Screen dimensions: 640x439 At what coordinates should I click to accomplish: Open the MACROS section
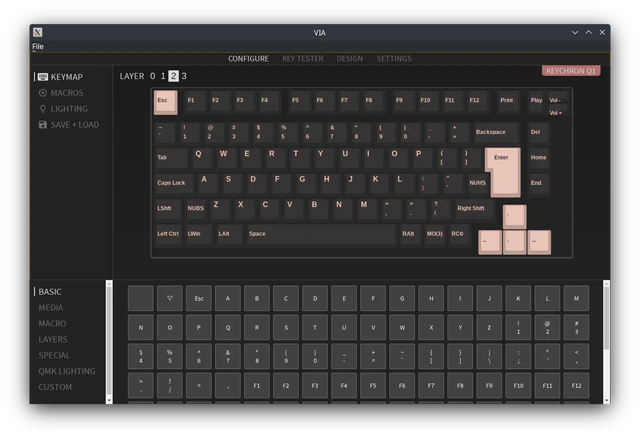tap(61, 93)
